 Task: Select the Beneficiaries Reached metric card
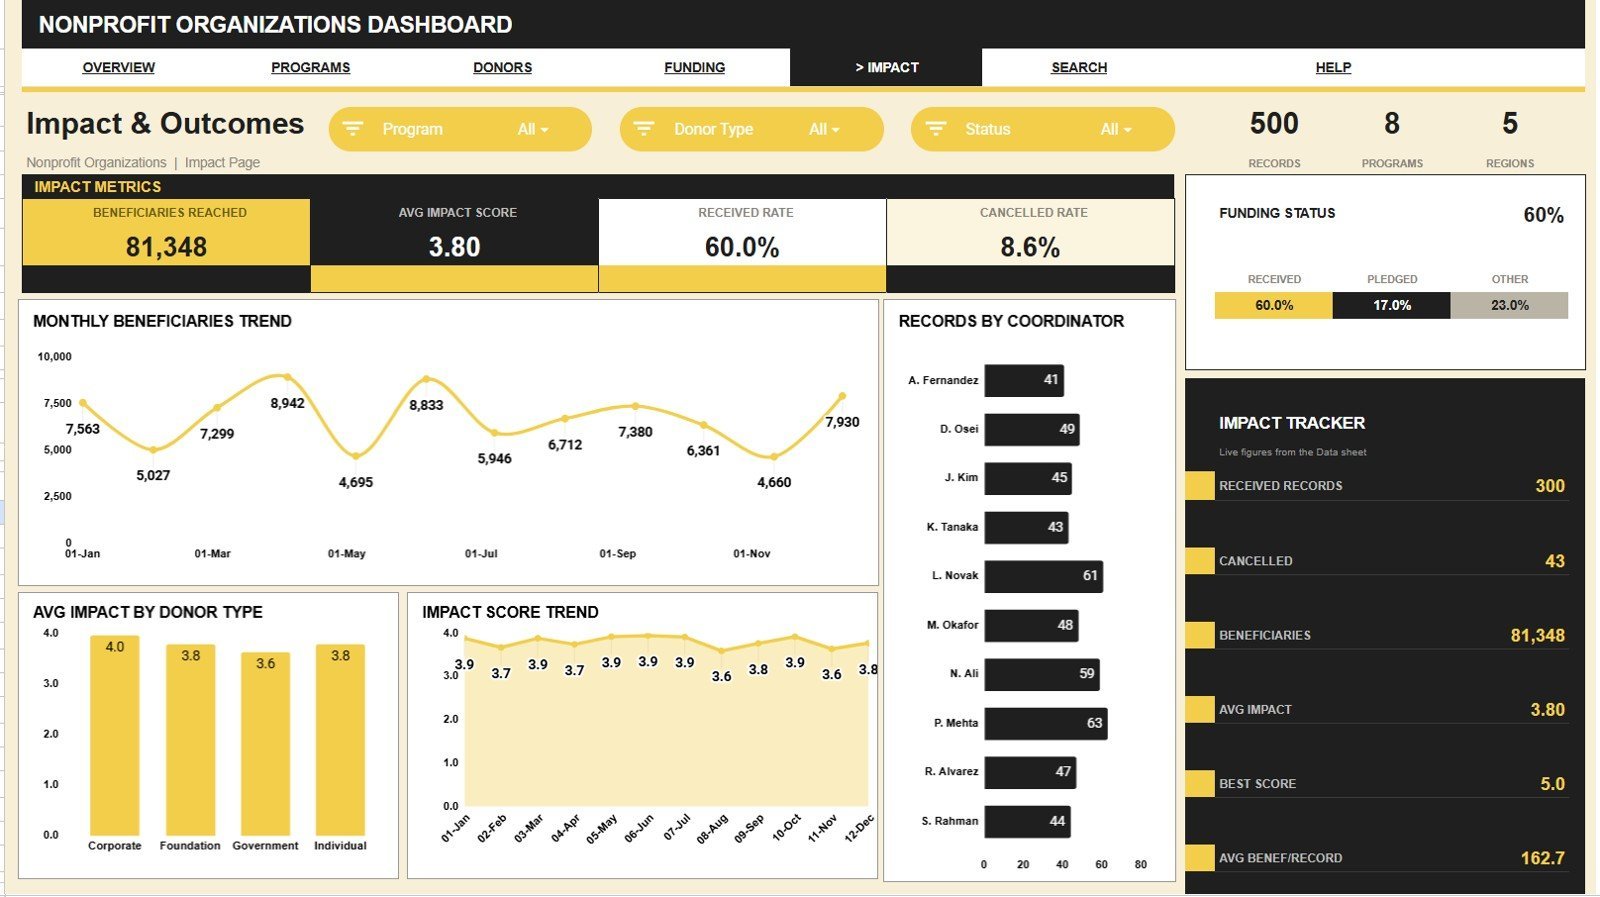point(166,233)
